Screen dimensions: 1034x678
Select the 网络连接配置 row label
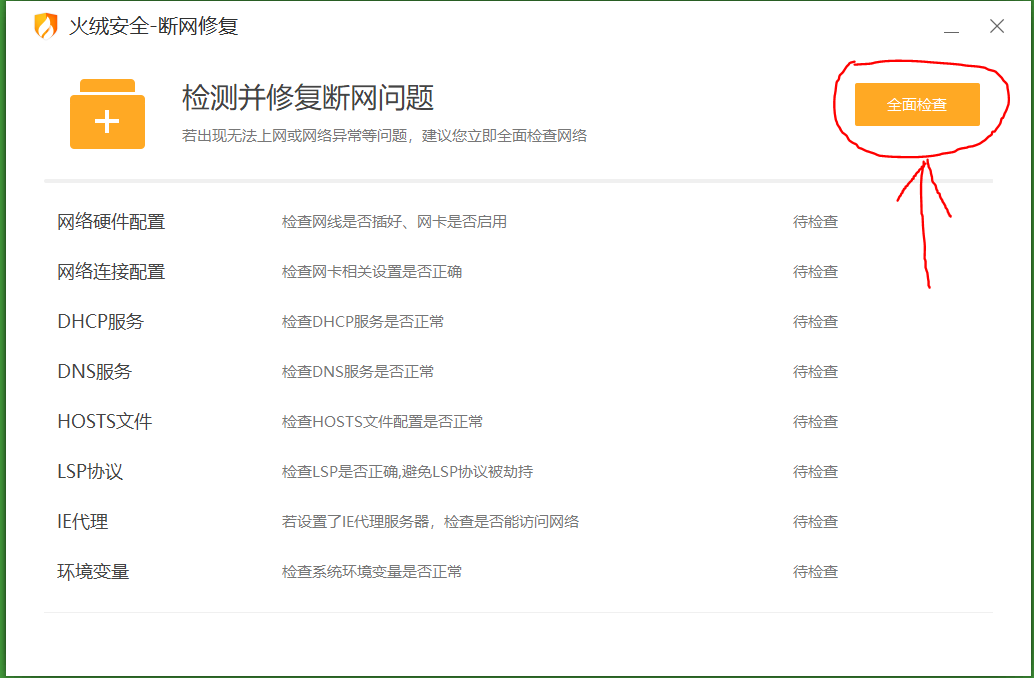click(x=111, y=272)
